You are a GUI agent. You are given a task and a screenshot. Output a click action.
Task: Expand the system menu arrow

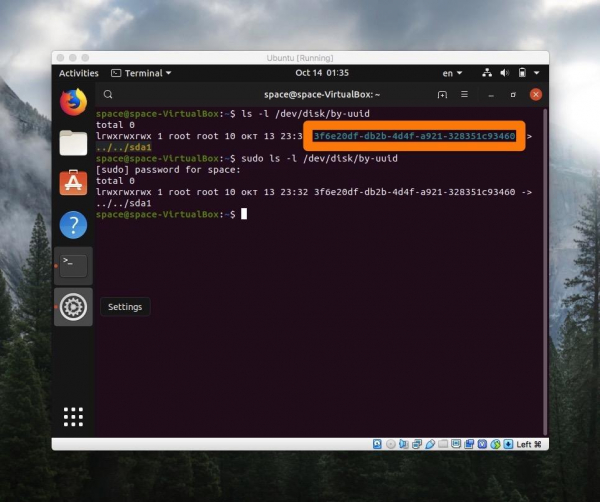coord(536,73)
